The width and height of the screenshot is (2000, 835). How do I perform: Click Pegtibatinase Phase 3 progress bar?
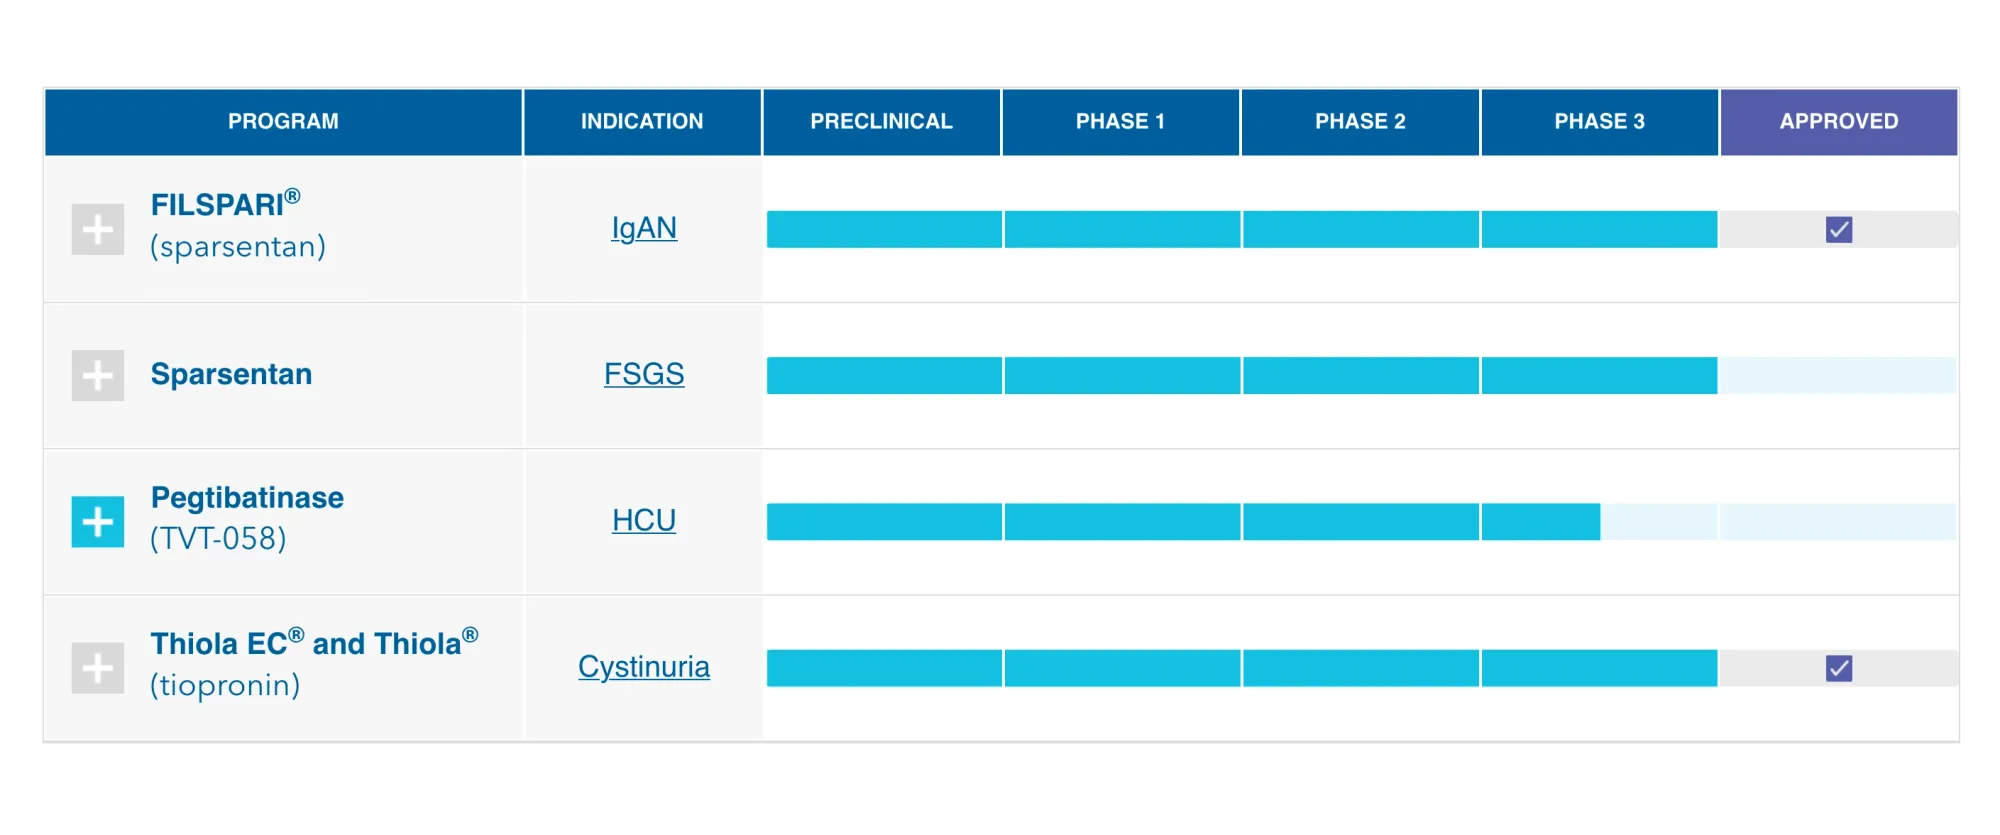pyautogui.click(x=1540, y=522)
